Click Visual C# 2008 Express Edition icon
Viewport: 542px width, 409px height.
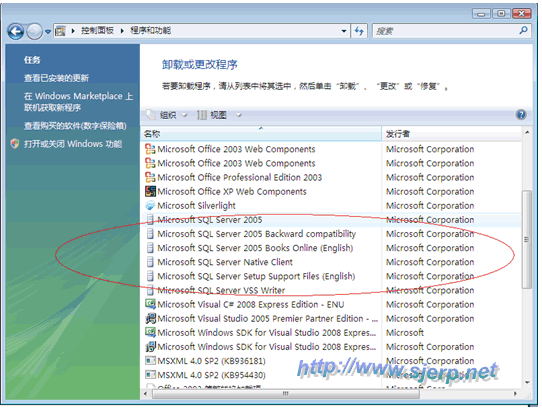pyautogui.click(x=150, y=304)
